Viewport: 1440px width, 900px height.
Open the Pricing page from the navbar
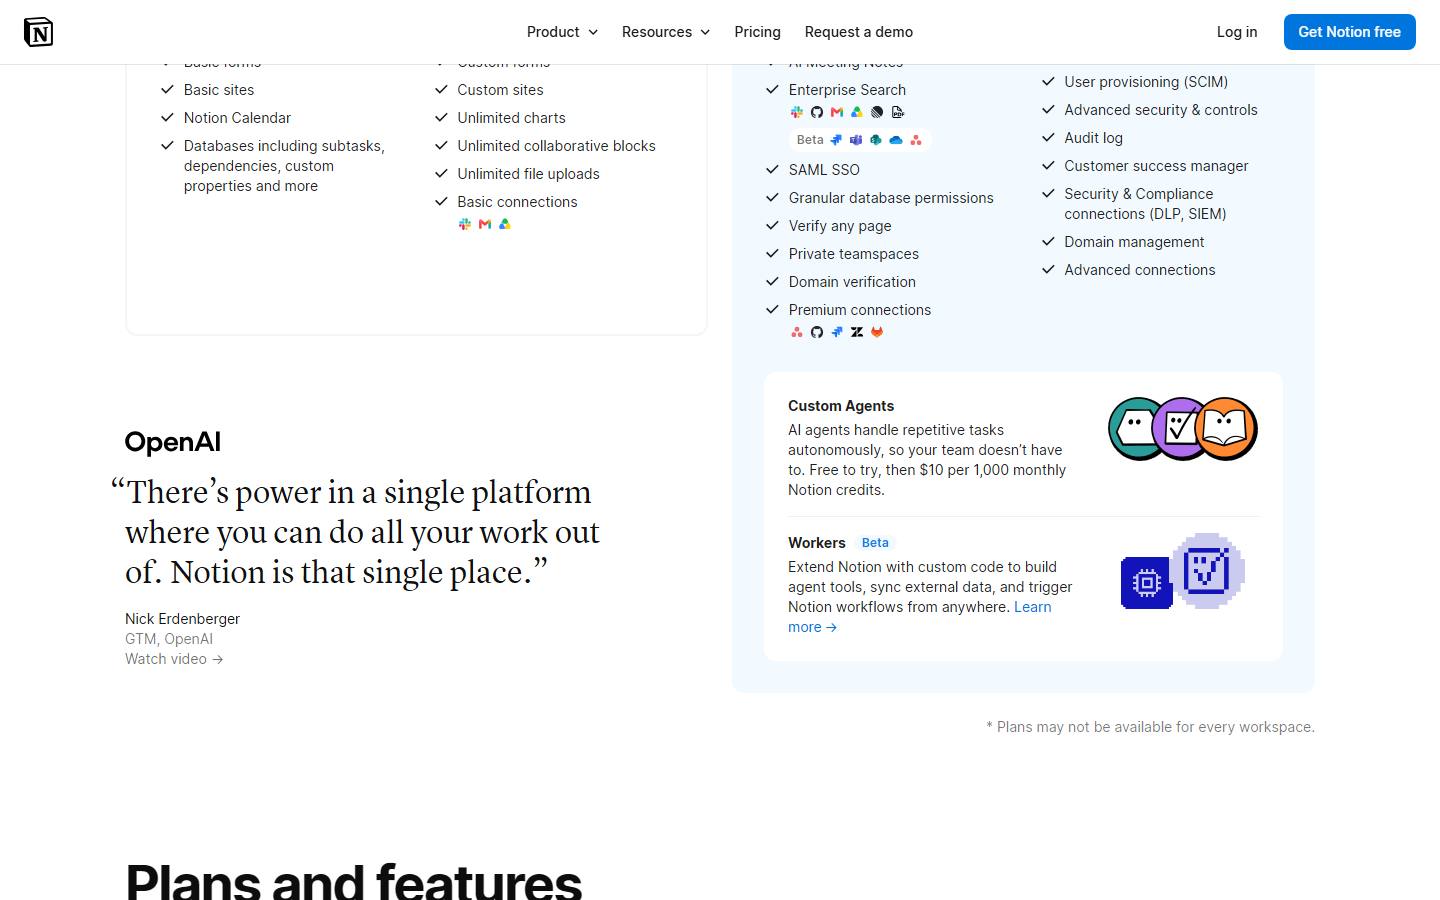[x=758, y=32]
